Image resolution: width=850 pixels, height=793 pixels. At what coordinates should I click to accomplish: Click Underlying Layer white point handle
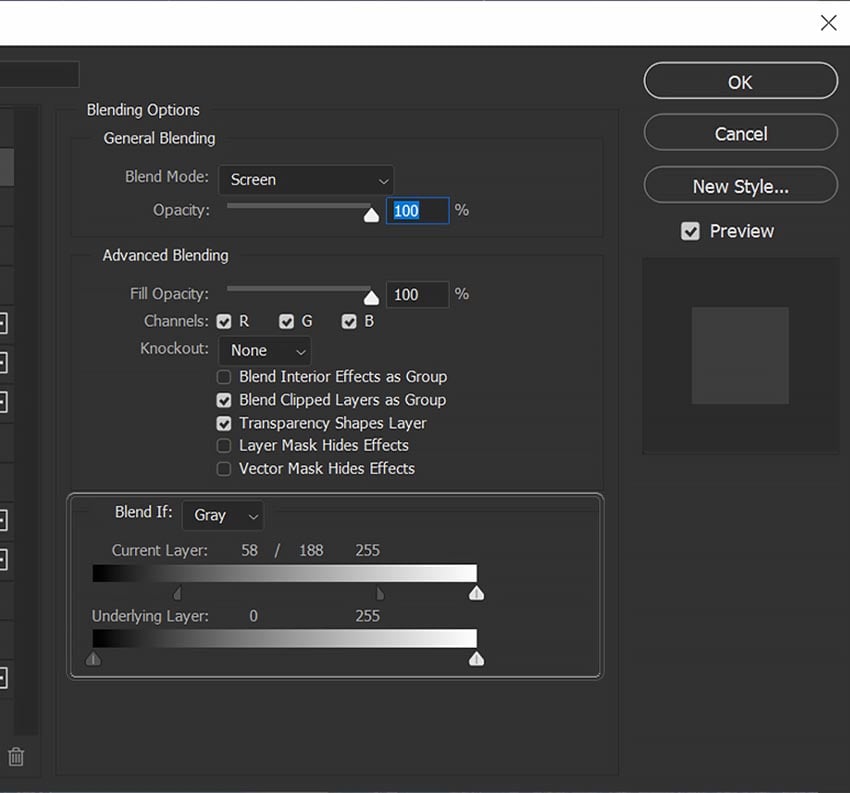tap(476, 659)
